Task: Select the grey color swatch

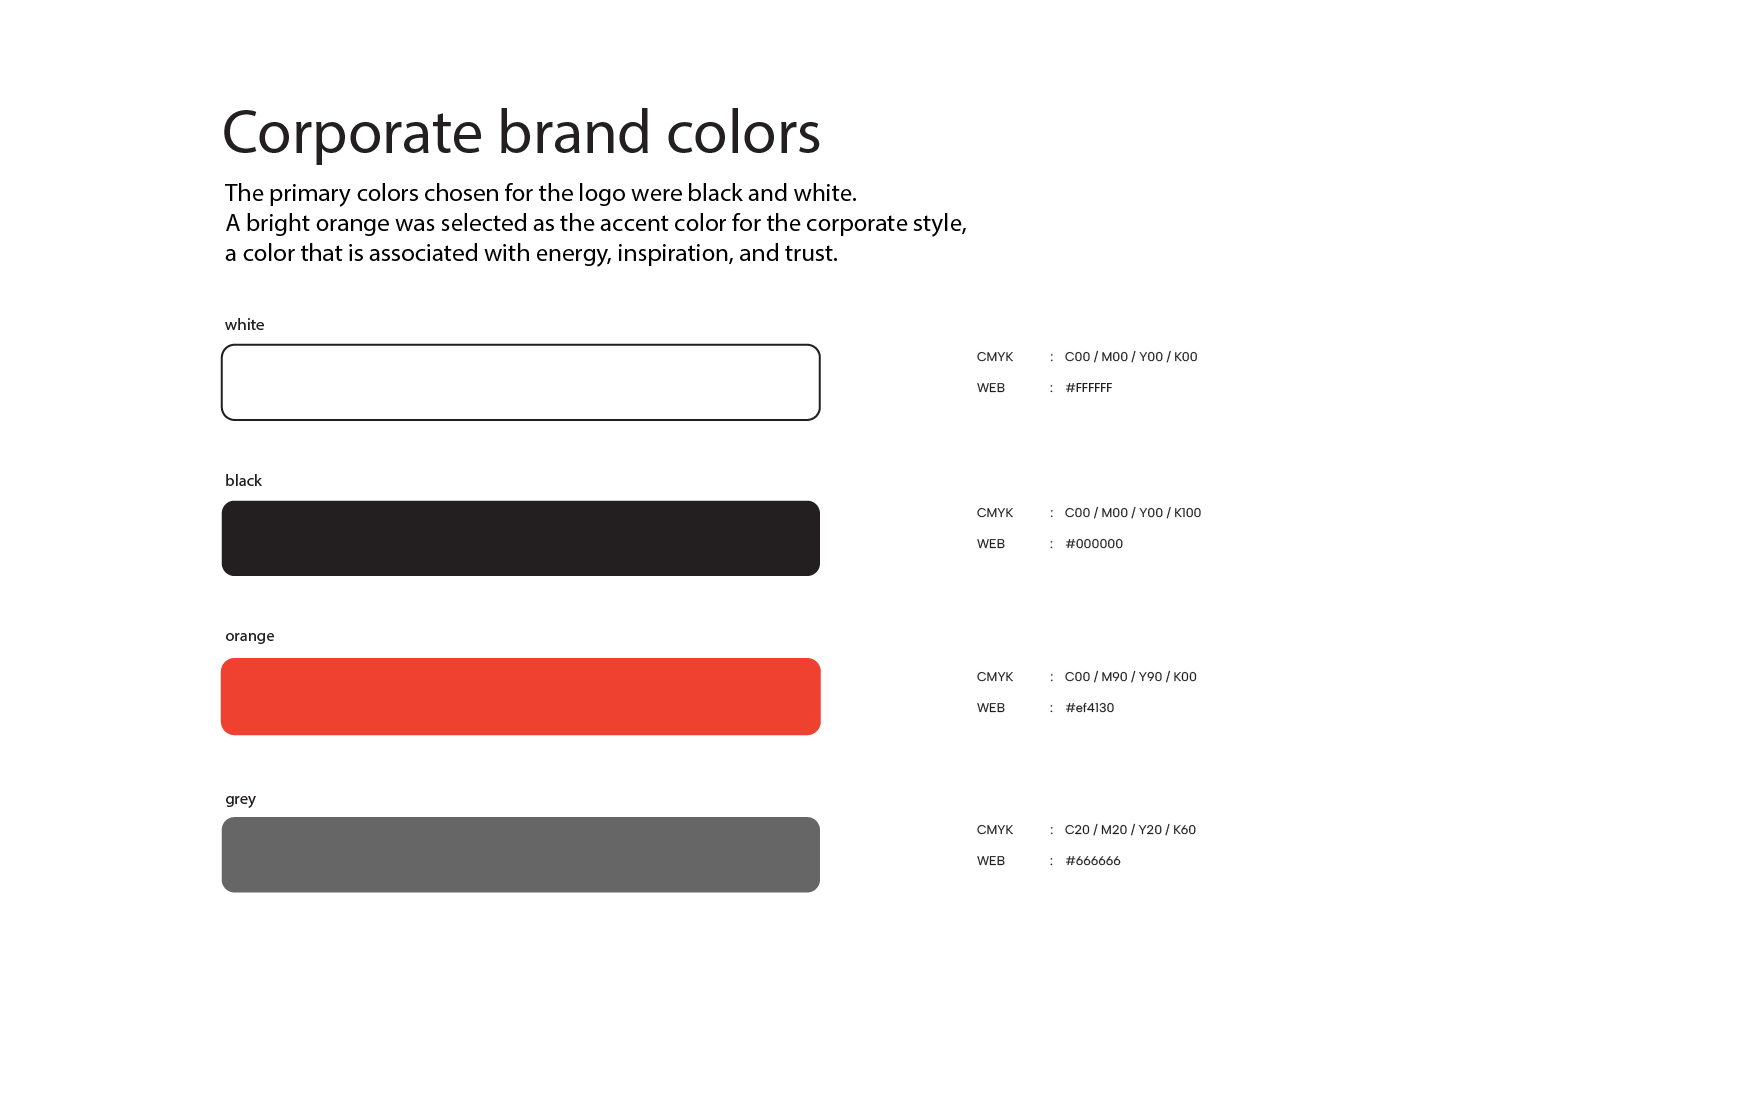Action: coord(520,854)
